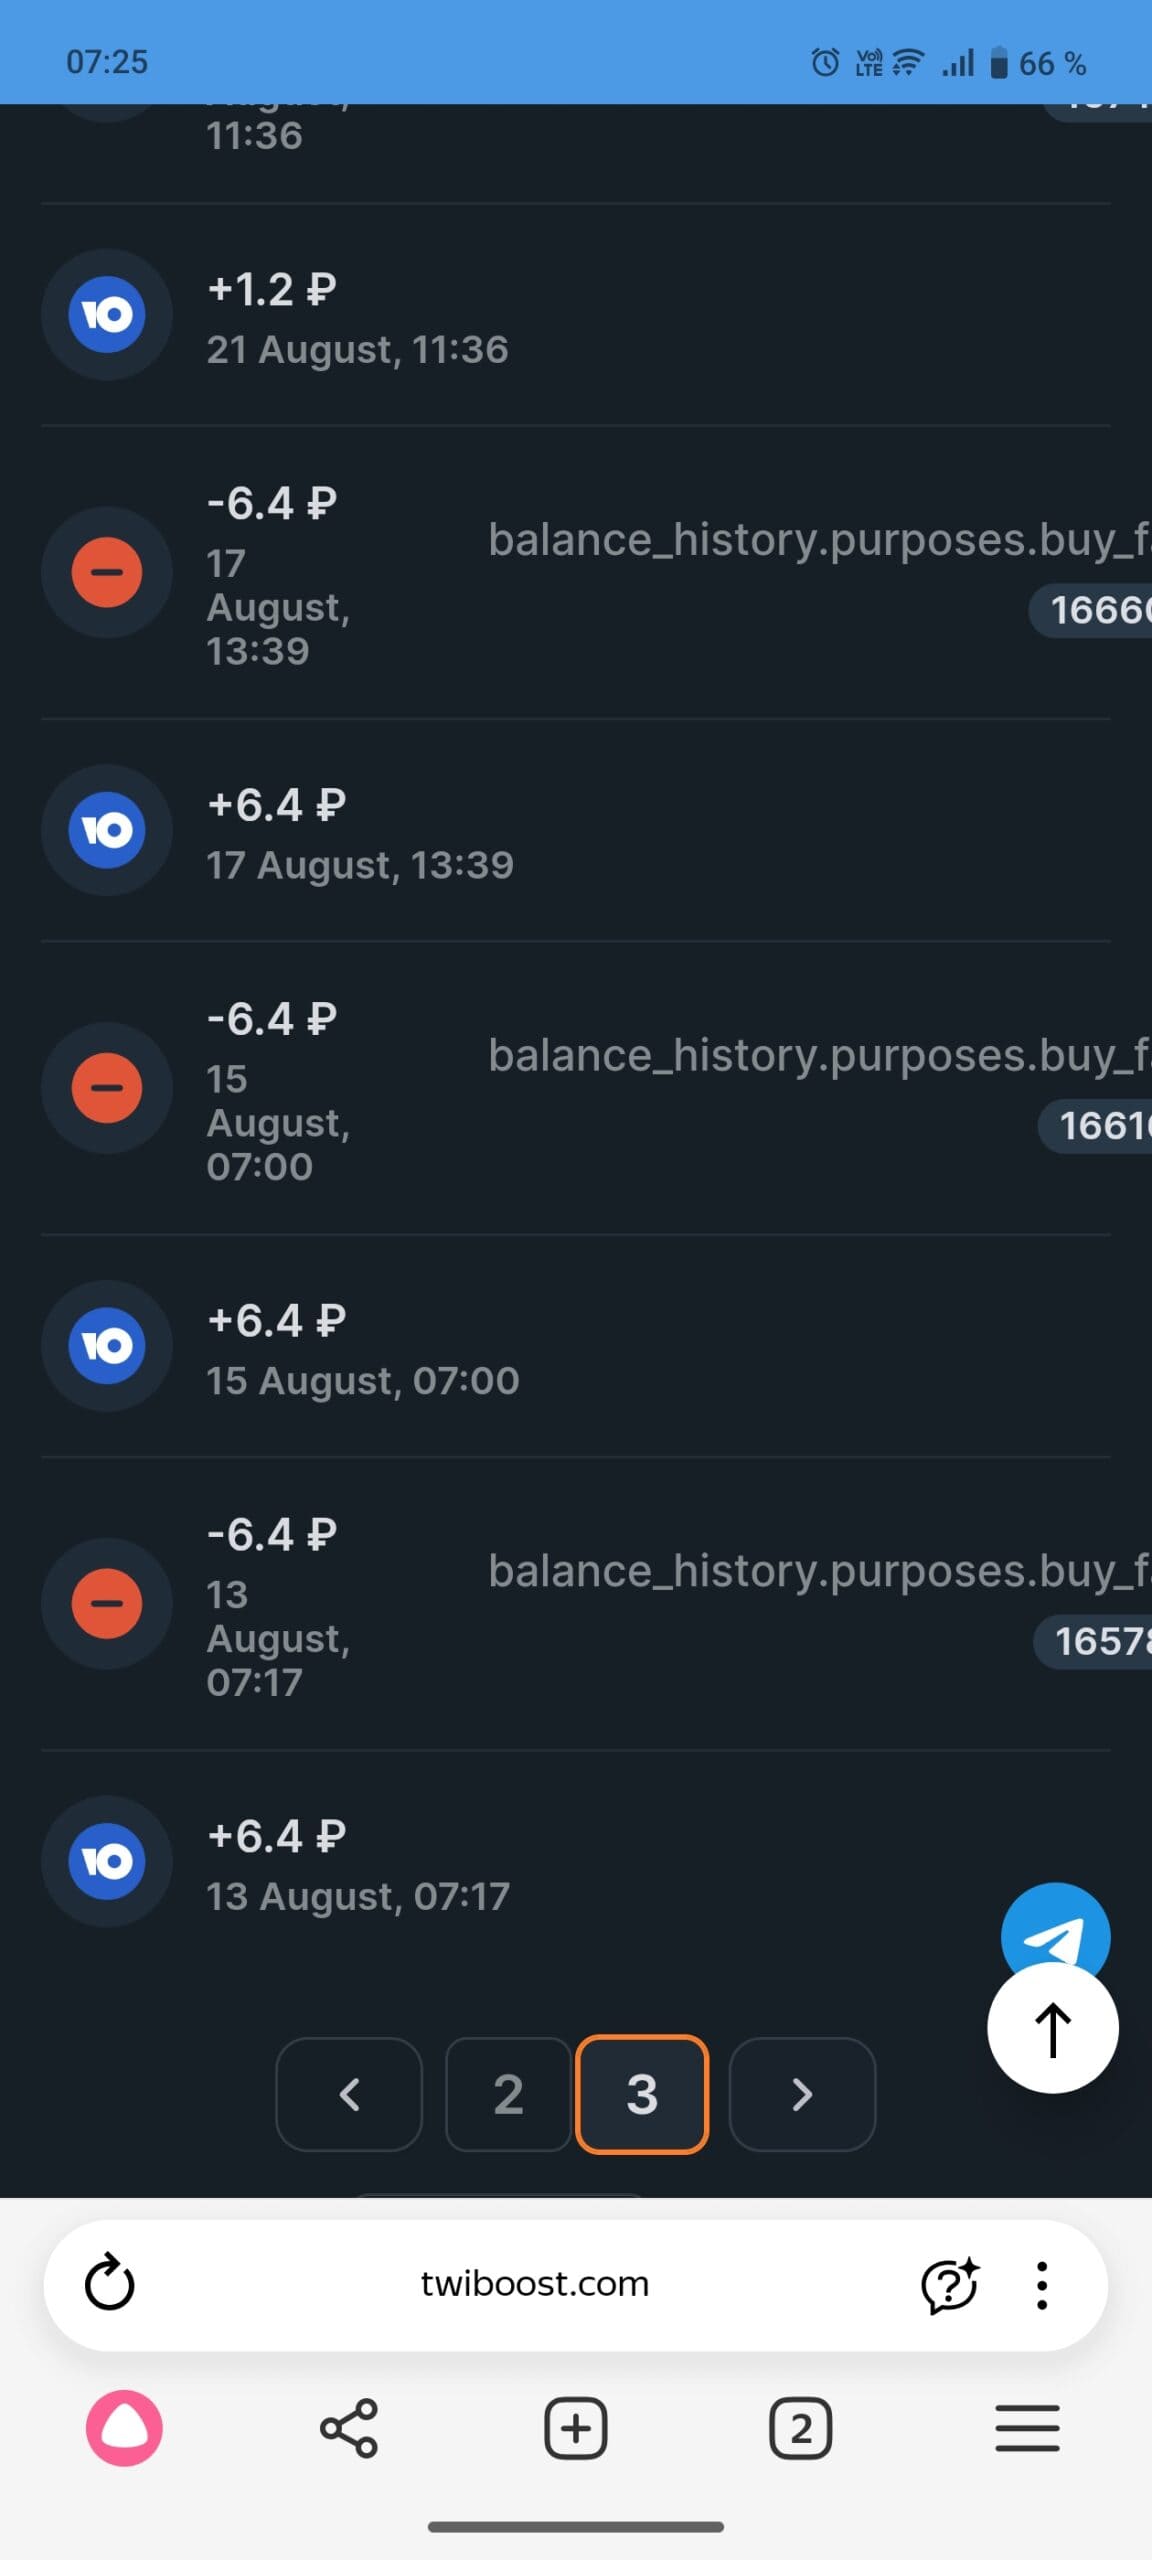The image size is (1152, 2560).
Task: Go to the previous page arrow in pagination
Action: (x=349, y=2094)
